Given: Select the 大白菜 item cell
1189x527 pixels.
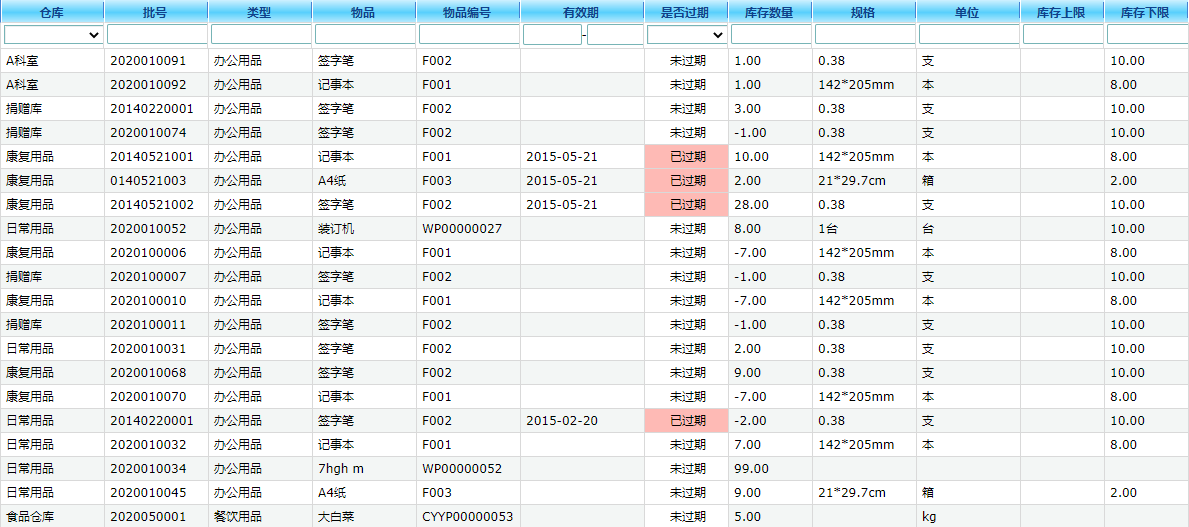Looking at the screenshot, I should click(336, 517).
